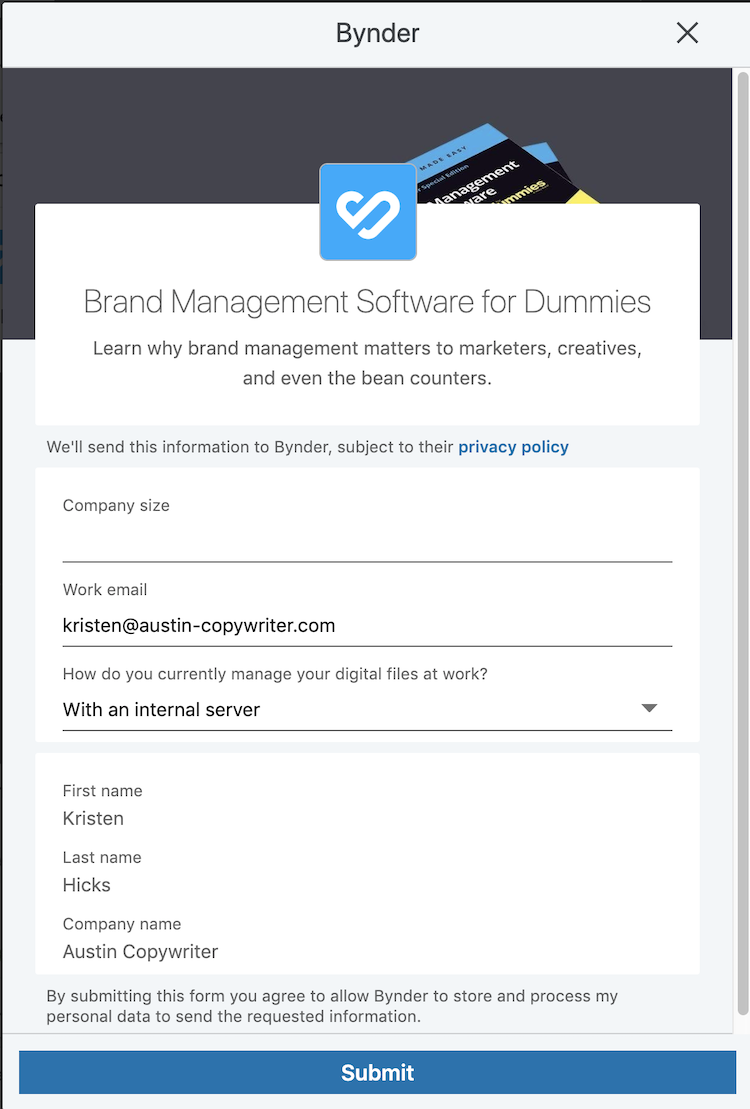Click the Bynder heart logo icon
750x1109 pixels.
[x=368, y=212]
